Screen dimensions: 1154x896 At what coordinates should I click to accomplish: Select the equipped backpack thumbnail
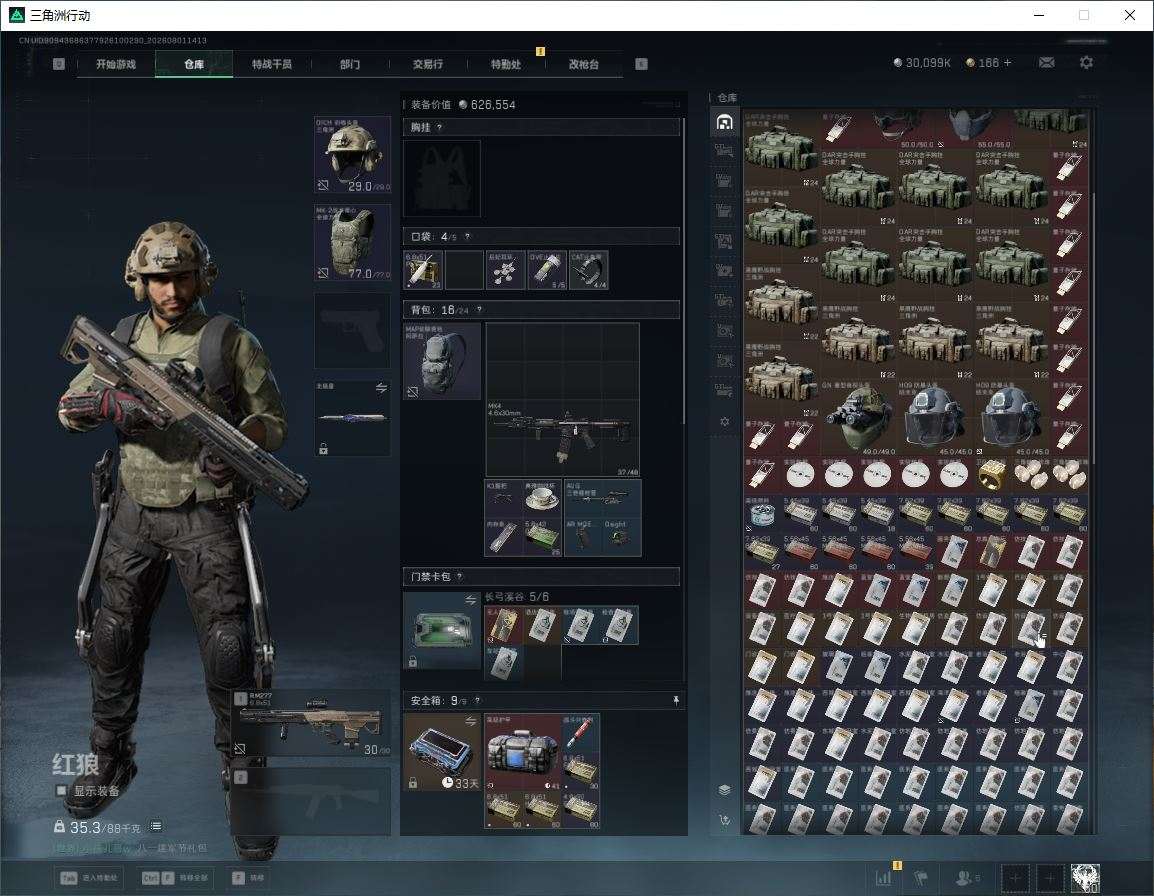point(442,361)
